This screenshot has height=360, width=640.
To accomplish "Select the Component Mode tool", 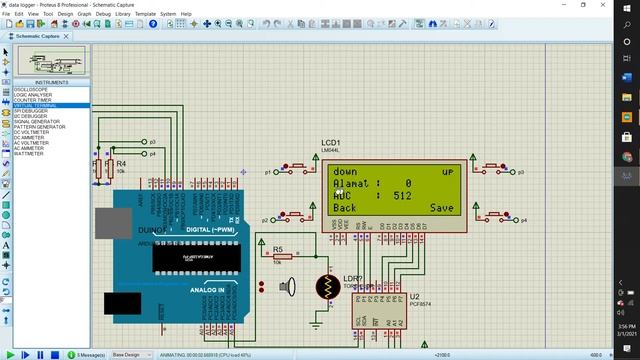I will 6,62.
